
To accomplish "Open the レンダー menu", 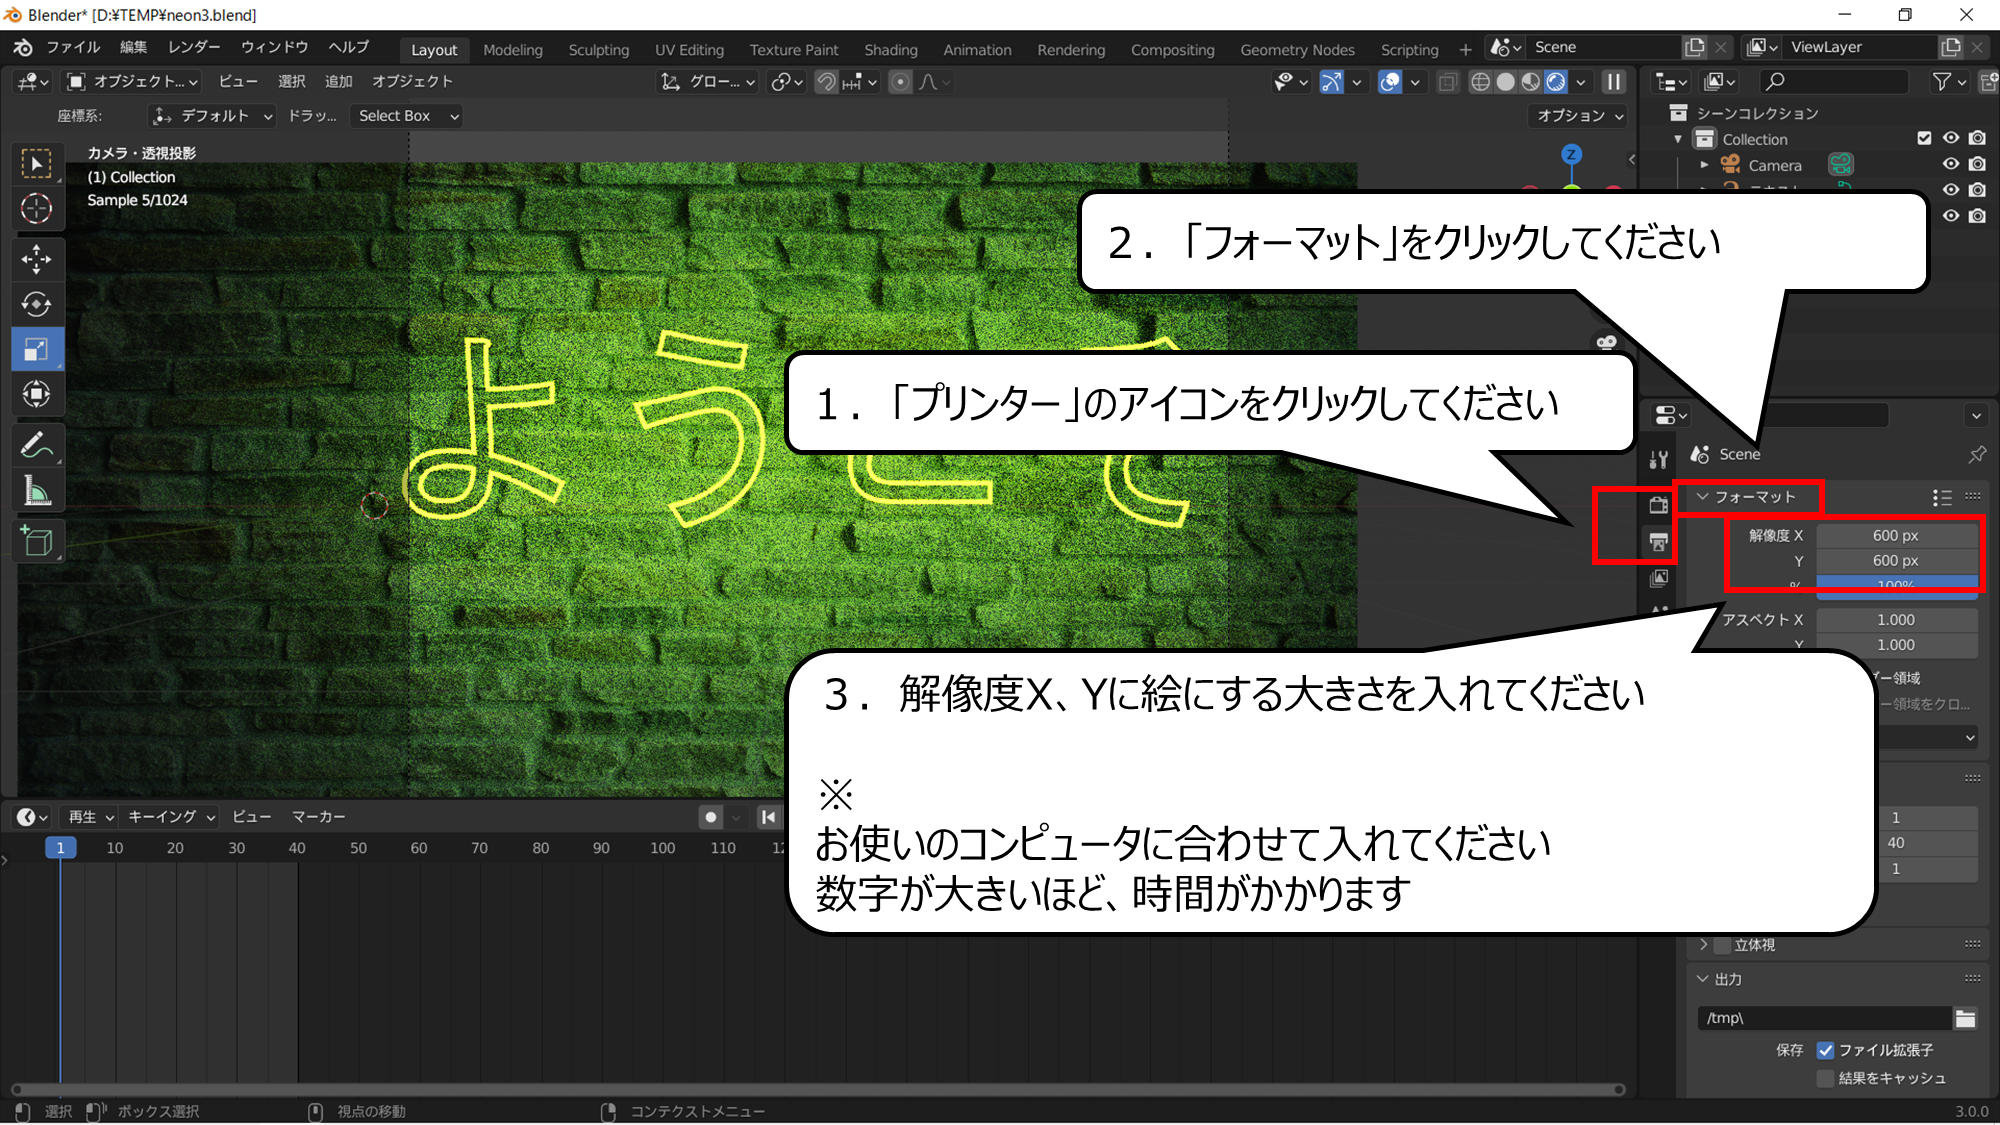I will pos(194,47).
